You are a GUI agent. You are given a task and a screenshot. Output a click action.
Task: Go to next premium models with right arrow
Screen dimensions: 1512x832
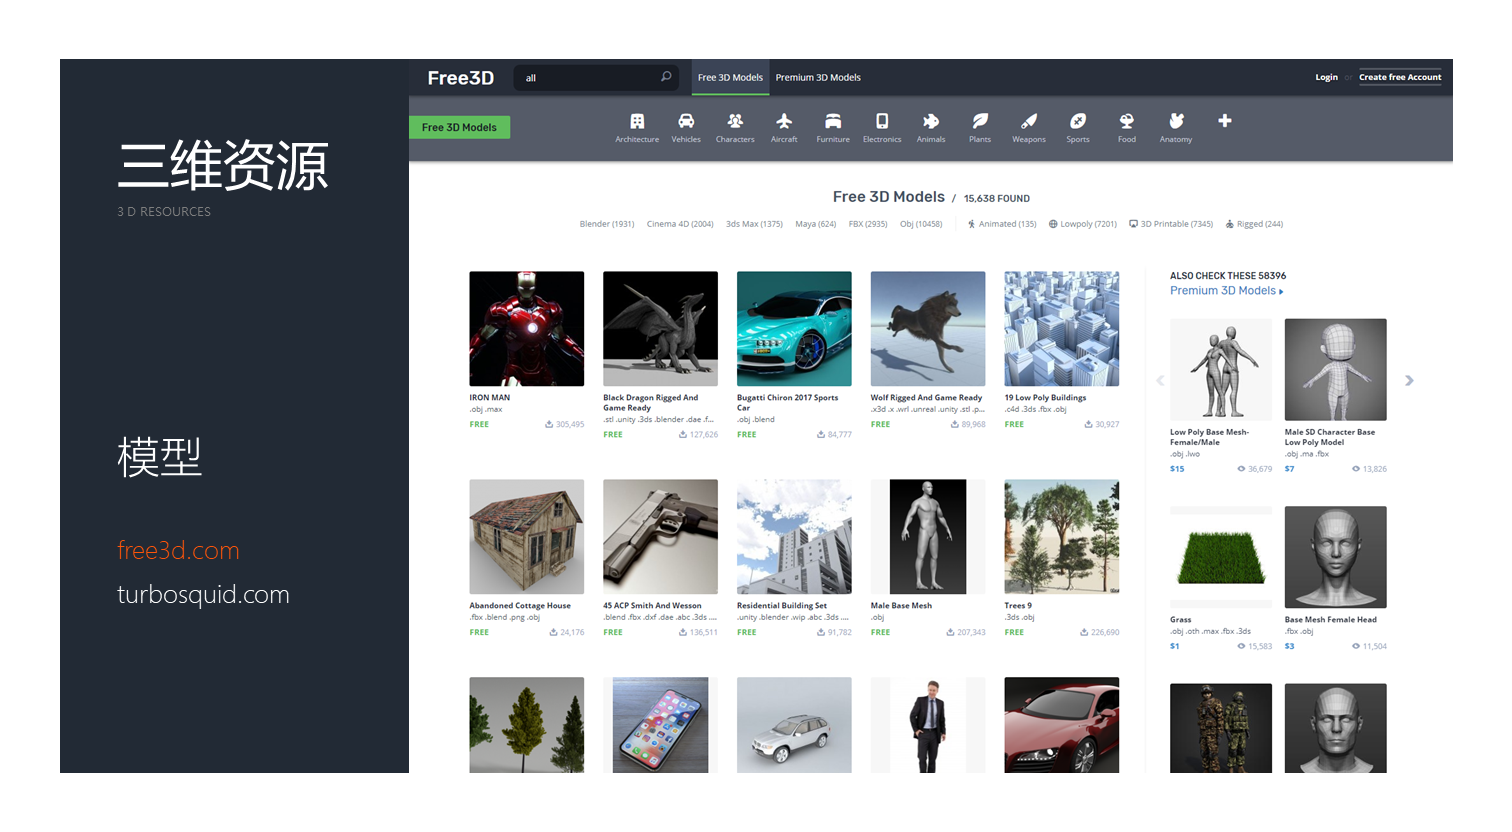(x=1409, y=380)
